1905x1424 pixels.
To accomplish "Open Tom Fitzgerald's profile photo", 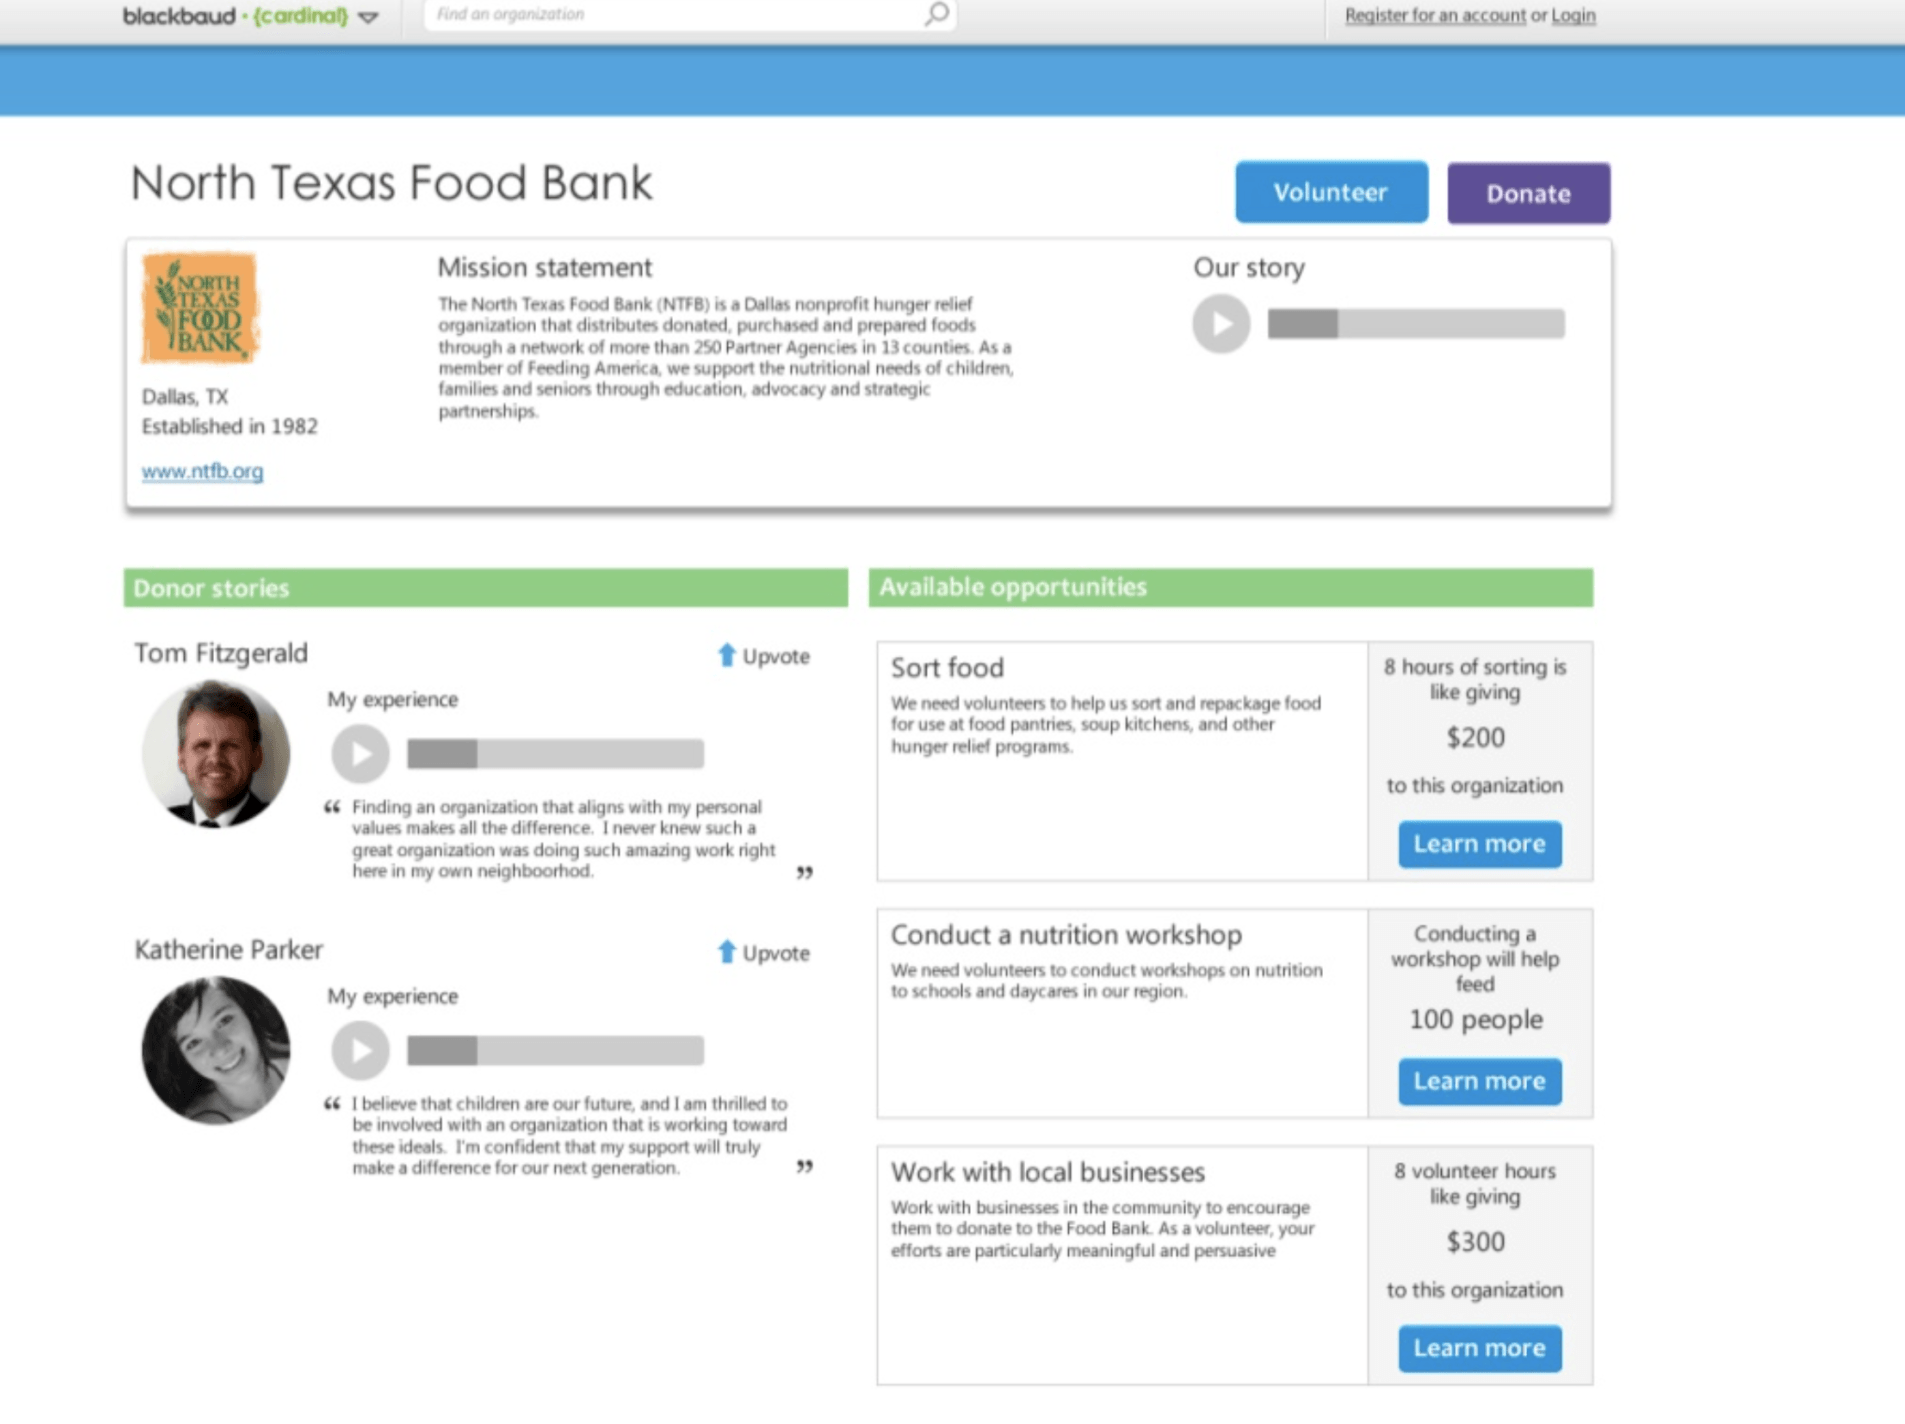I will tap(216, 754).
